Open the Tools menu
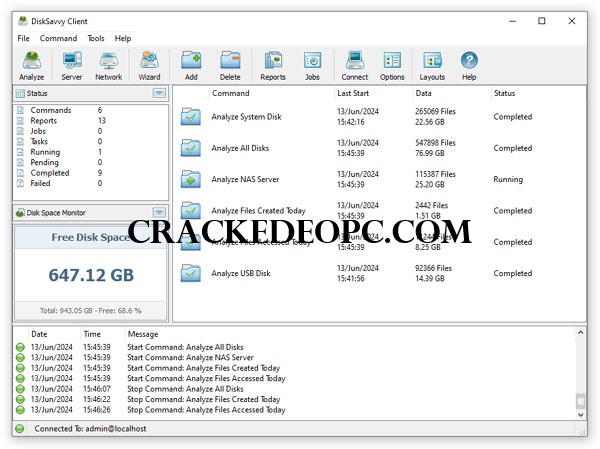 (96, 38)
